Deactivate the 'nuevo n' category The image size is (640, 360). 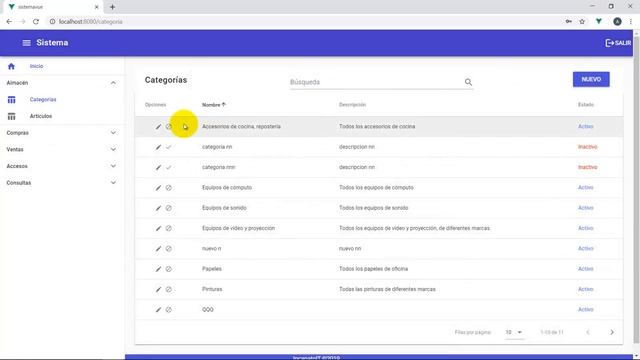coord(169,249)
